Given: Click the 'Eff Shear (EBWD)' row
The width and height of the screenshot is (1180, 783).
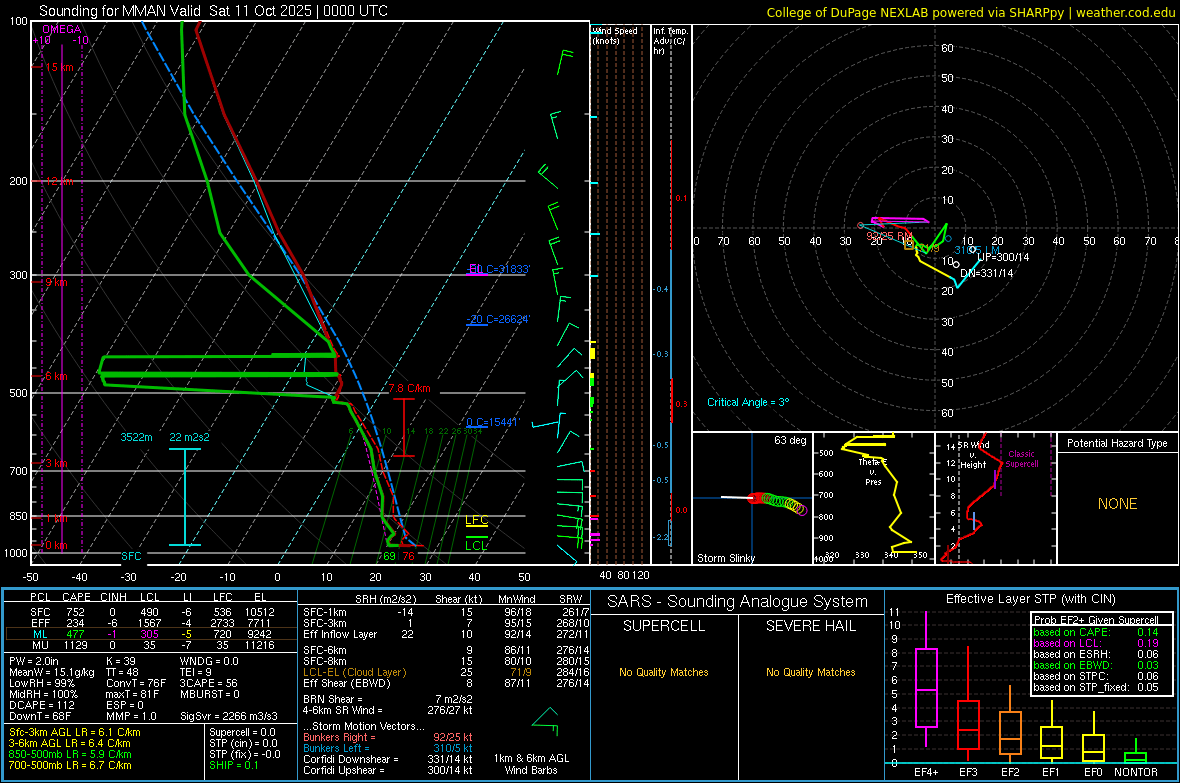Looking at the screenshot, I should pos(446,683).
